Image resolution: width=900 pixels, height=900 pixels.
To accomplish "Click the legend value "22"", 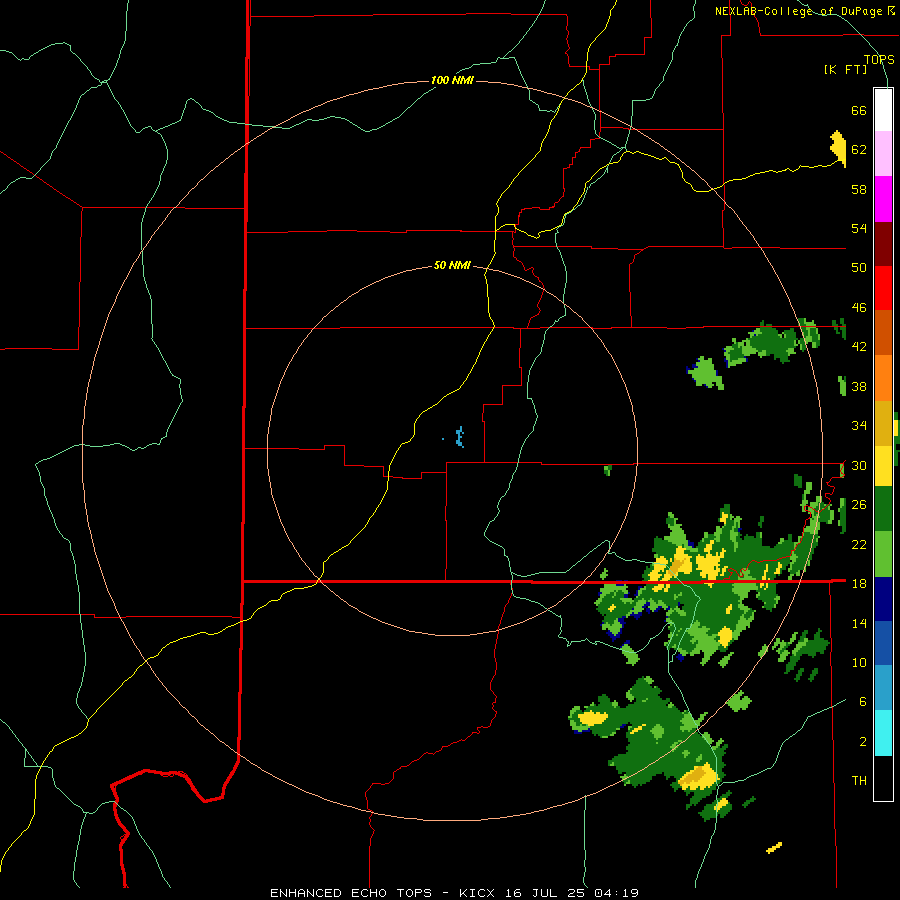I will 859,544.
